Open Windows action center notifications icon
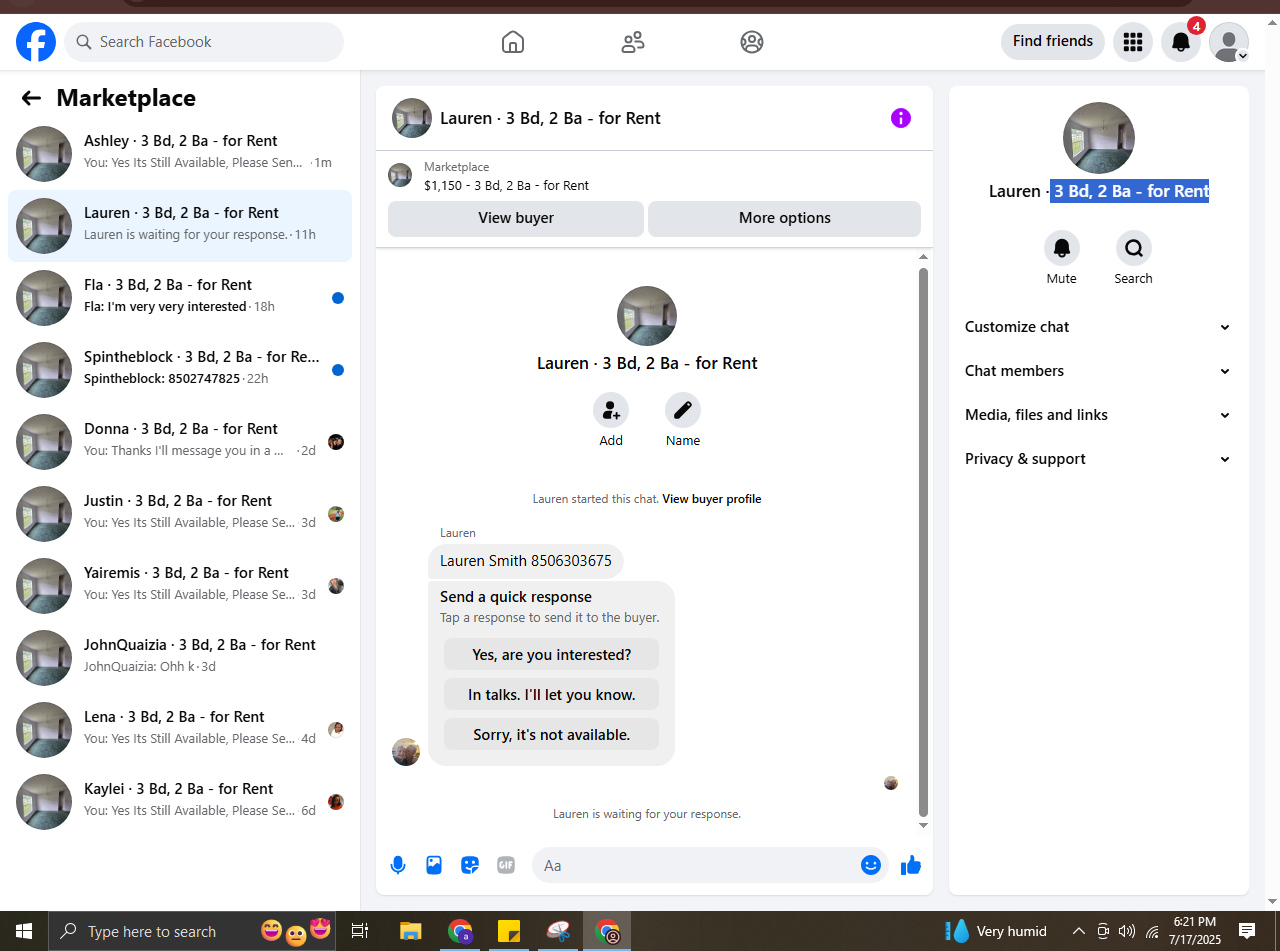Image resolution: width=1280 pixels, height=951 pixels. (x=1247, y=931)
